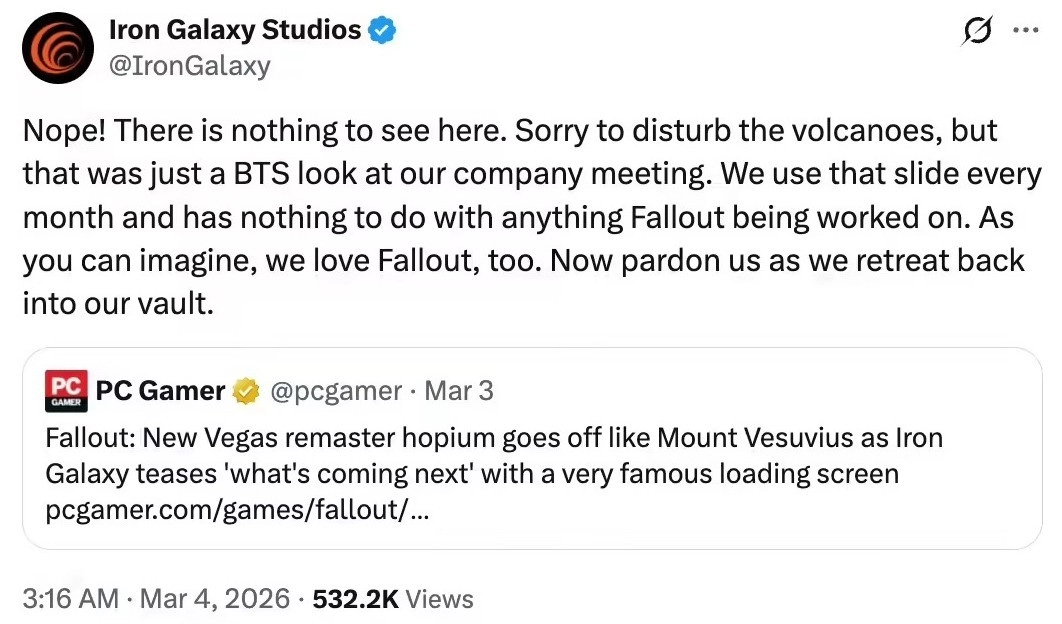Open the Iron Galaxy Studios display name

[235, 31]
